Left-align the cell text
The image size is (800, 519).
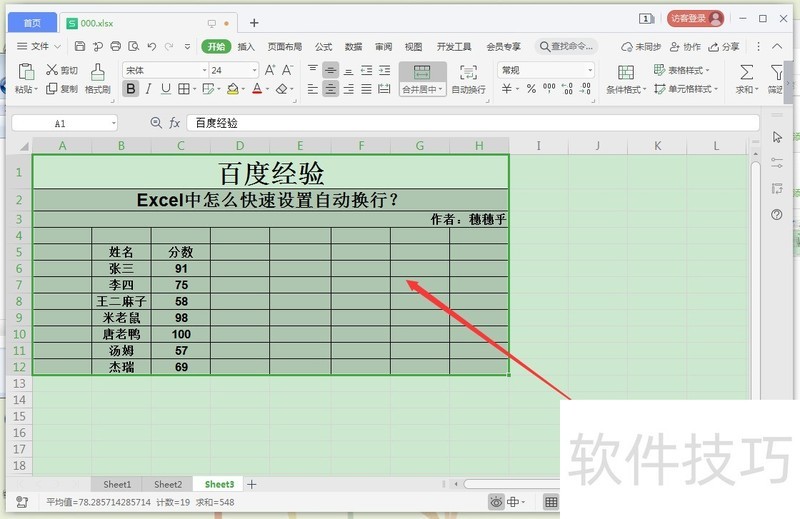313,89
